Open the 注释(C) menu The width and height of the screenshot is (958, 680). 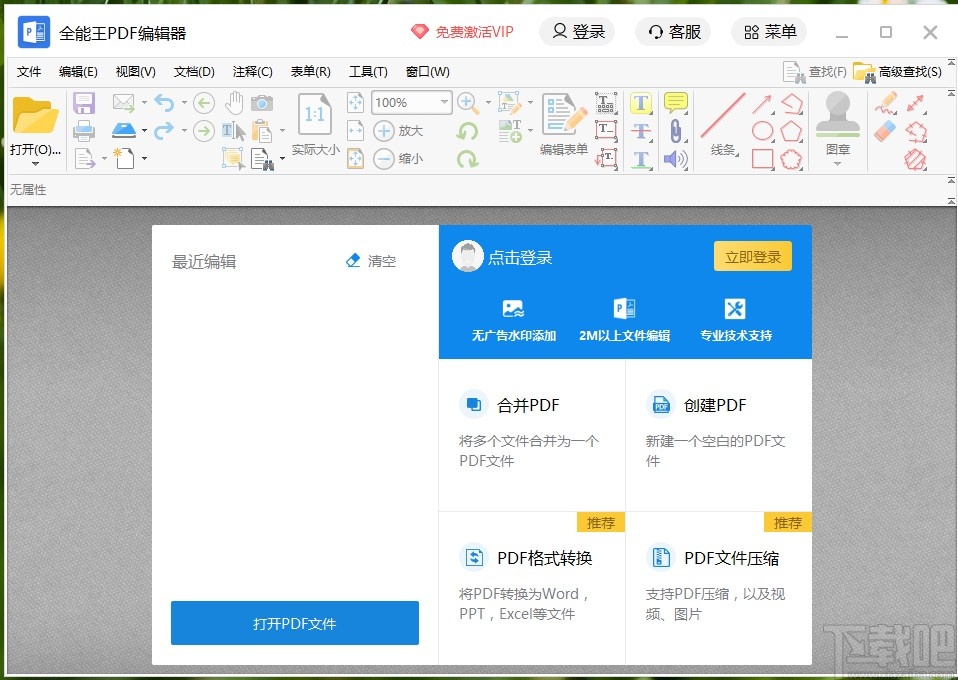(x=252, y=71)
